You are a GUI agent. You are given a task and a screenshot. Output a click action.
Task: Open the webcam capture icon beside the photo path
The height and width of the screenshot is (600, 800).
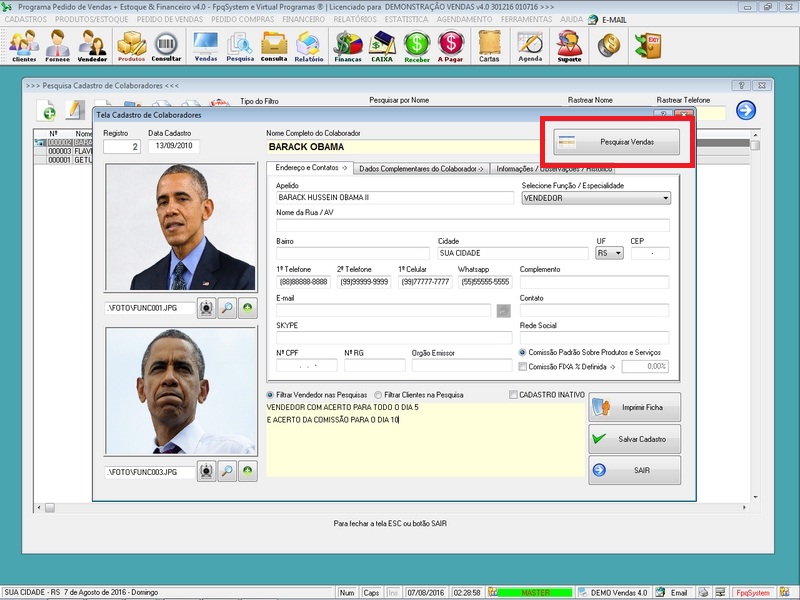(206, 308)
